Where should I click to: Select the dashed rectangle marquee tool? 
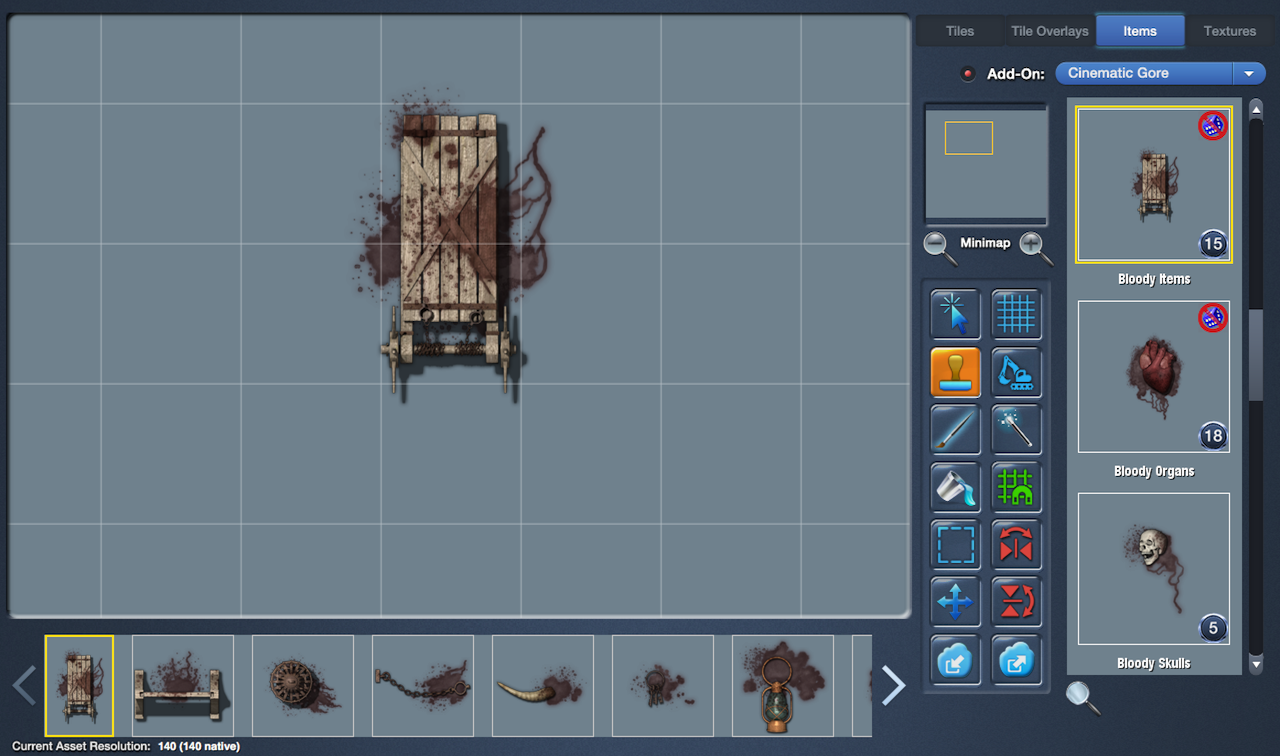click(x=955, y=545)
